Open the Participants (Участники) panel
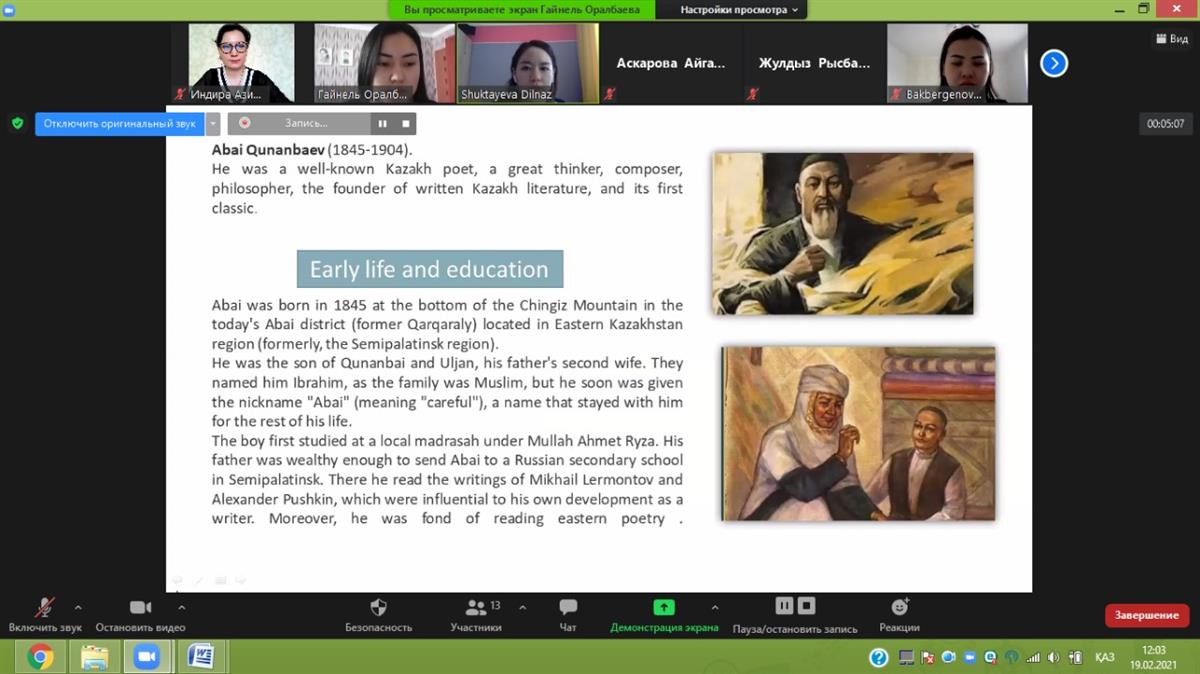Screen dimensions: 1200x674 coord(476,608)
